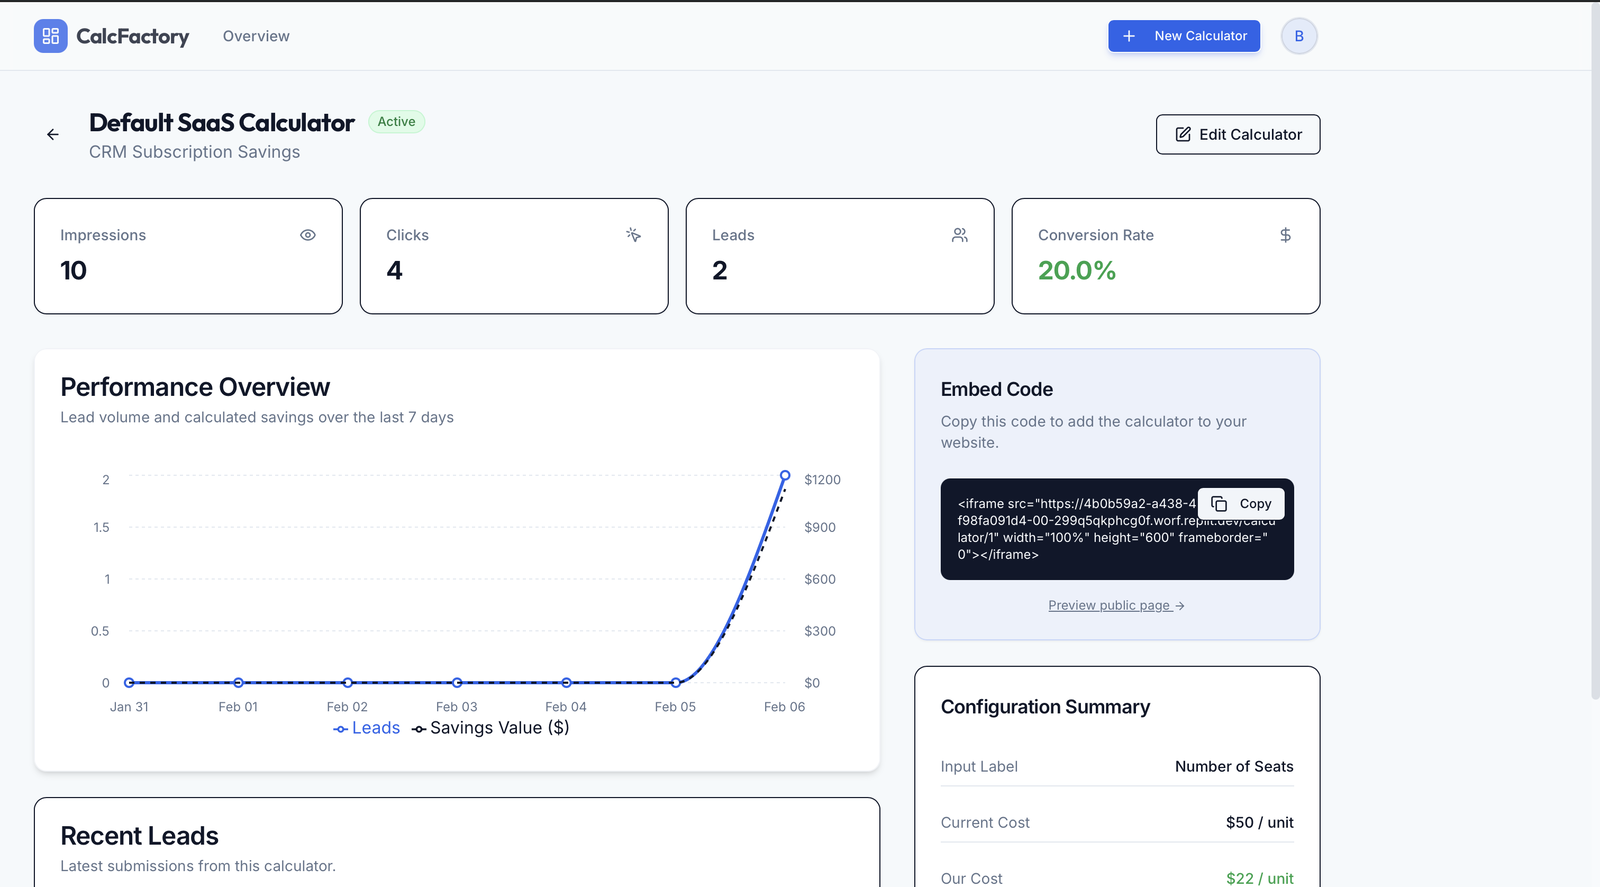This screenshot has height=887, width=1600.
Task: Toggle the Savings Value ($) legend entry
Action: pyautogui.click(x=491, y=728)
